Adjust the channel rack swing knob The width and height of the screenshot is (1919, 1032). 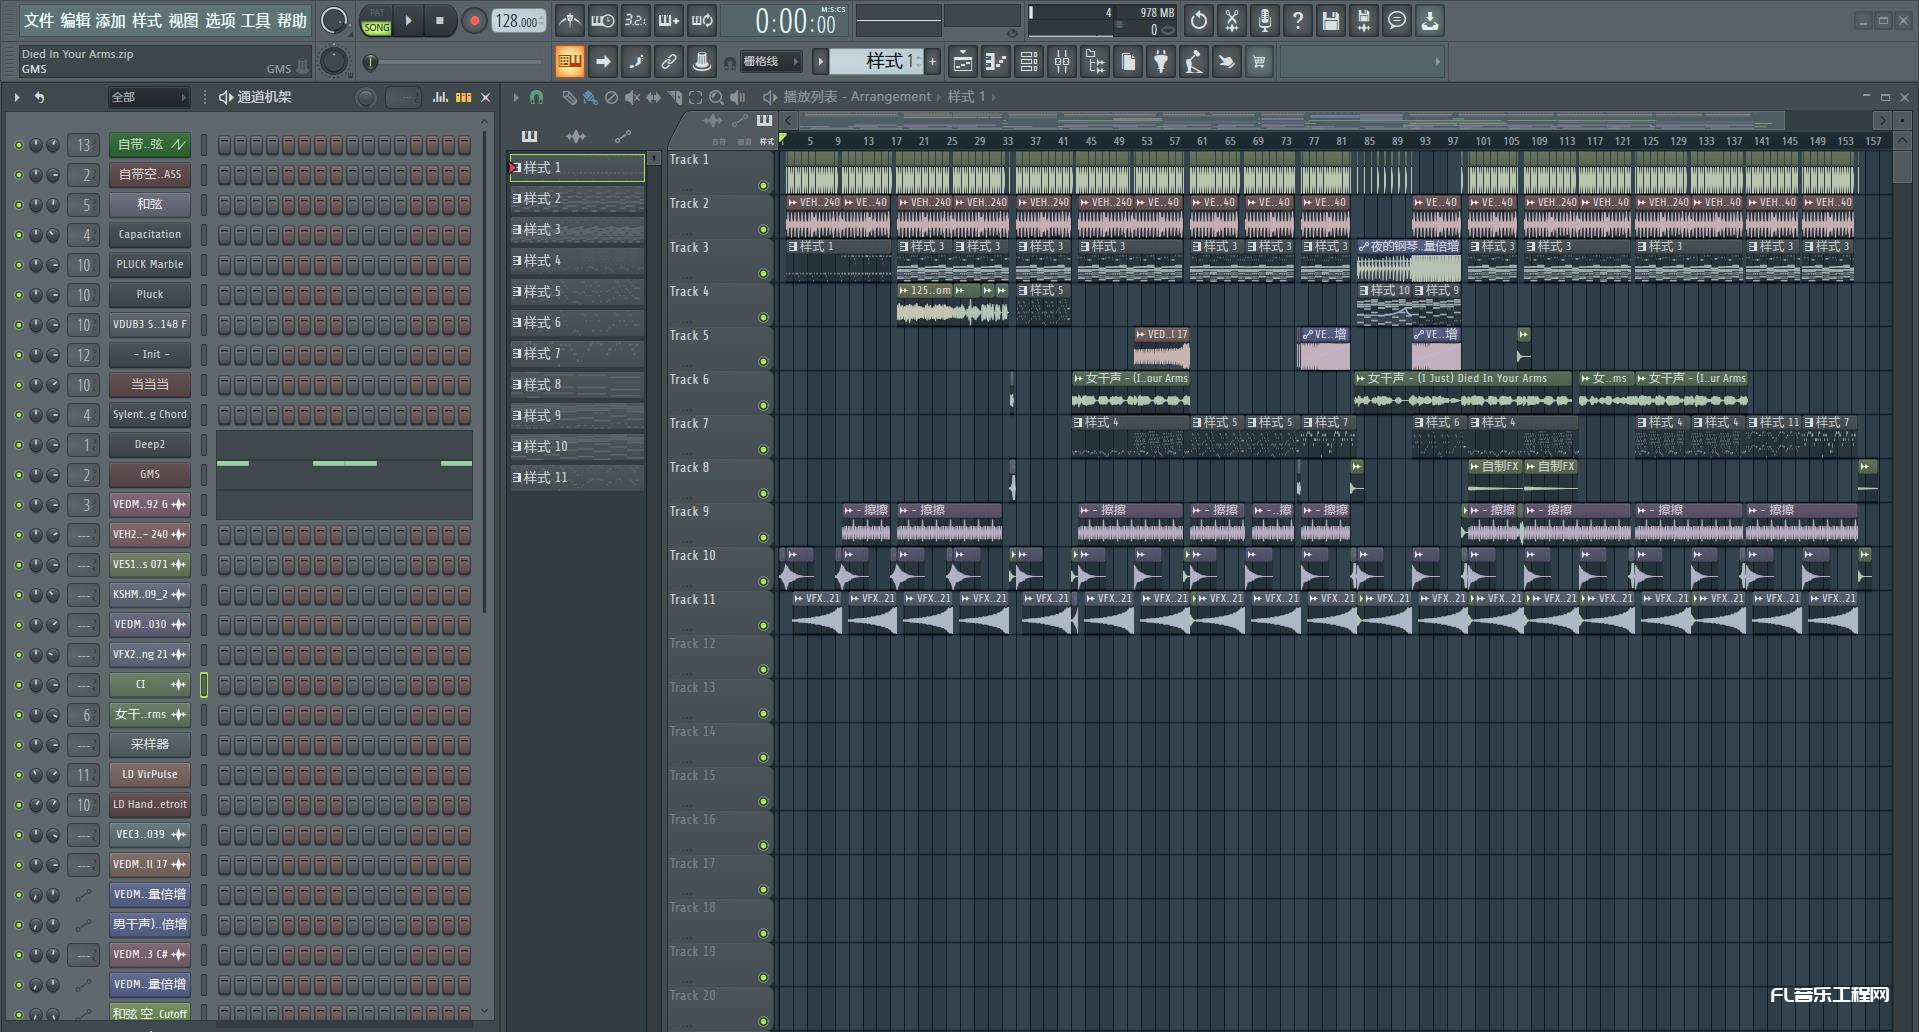click(x=366, y=97)
